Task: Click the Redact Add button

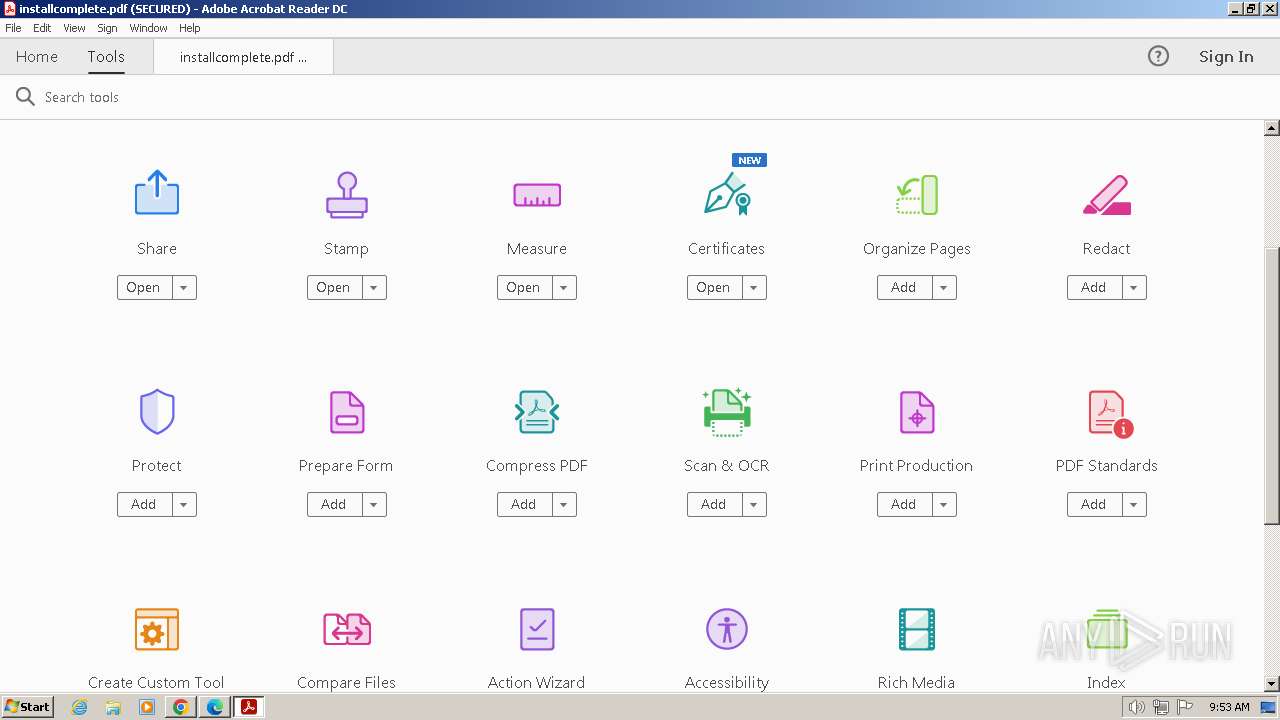Action: click(x=1094, y=288)
